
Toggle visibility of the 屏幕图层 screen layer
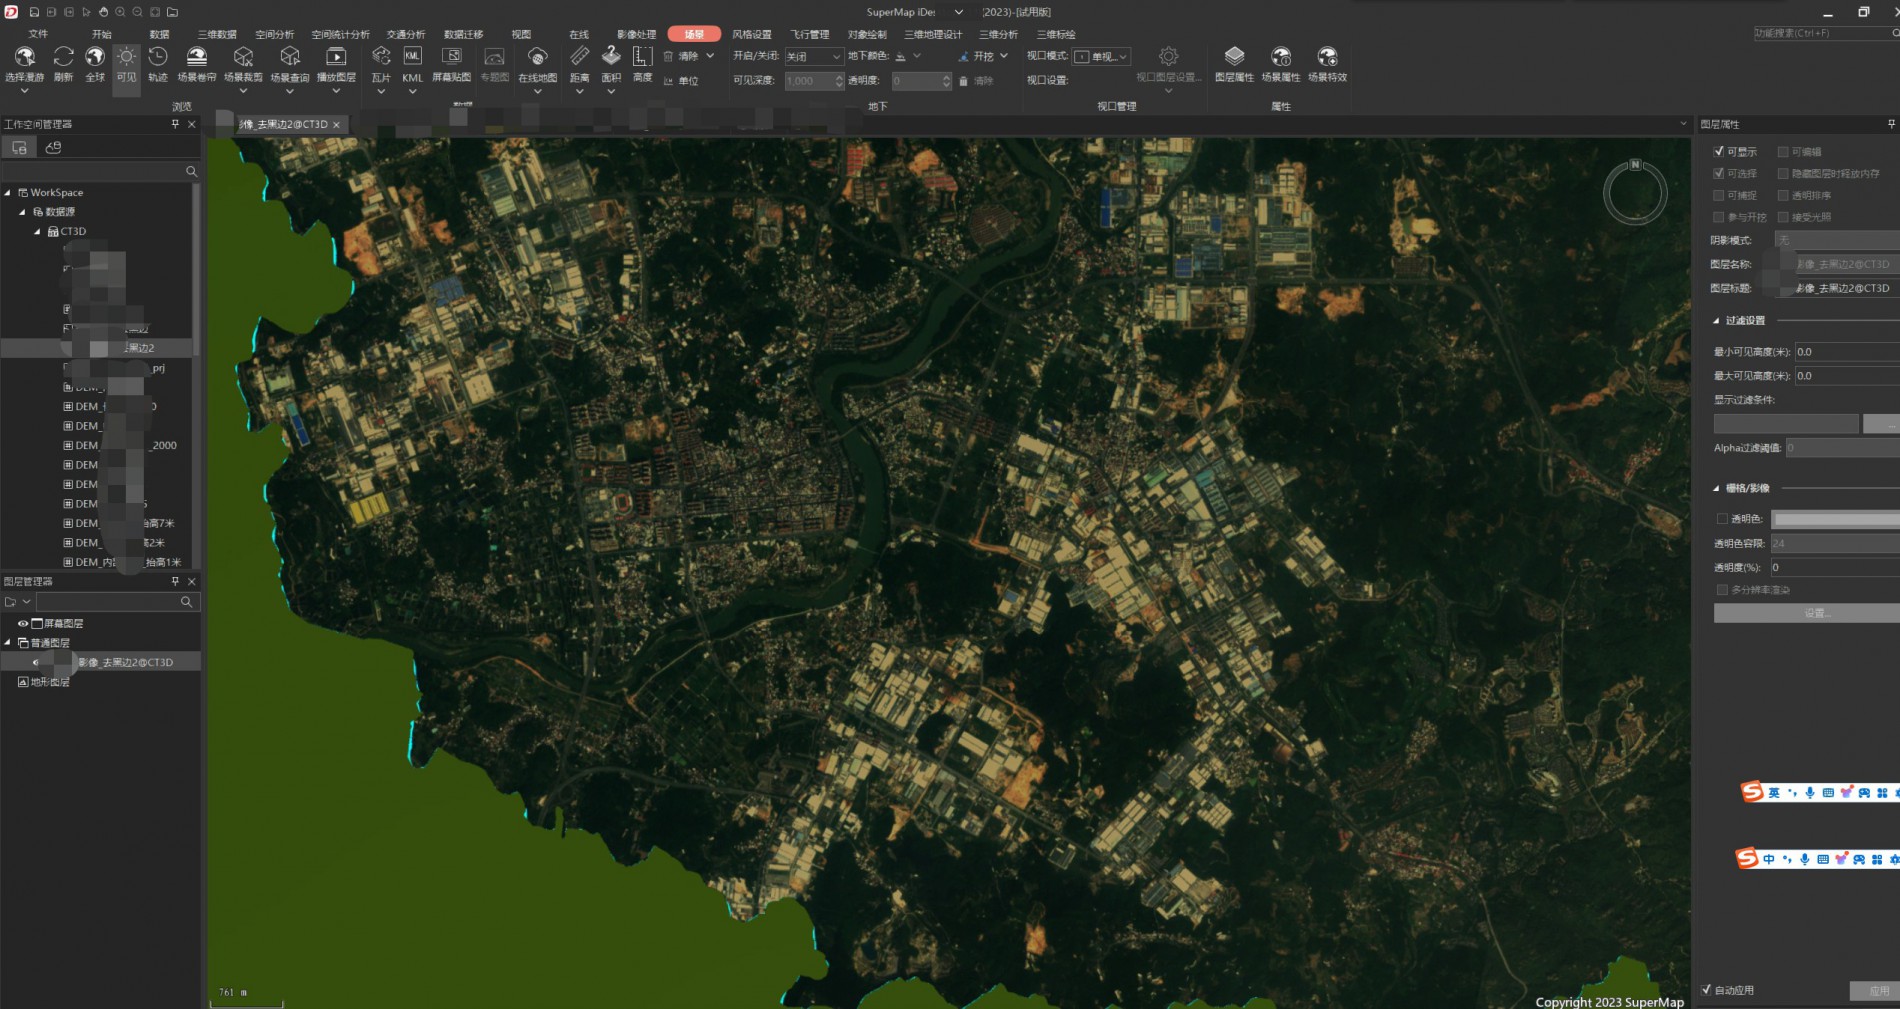point(23,623)
